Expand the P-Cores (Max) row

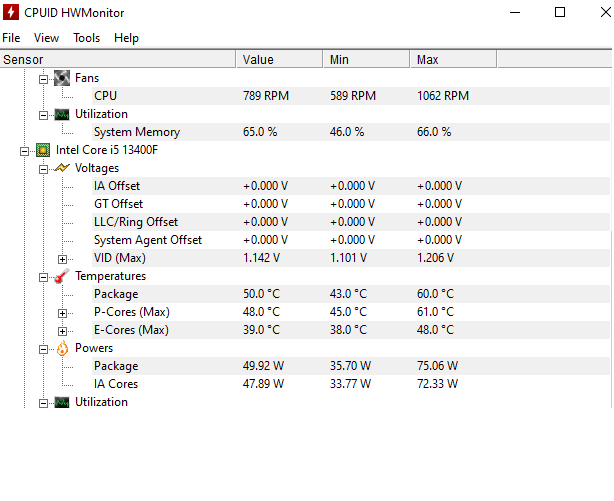tap(62, 313)
